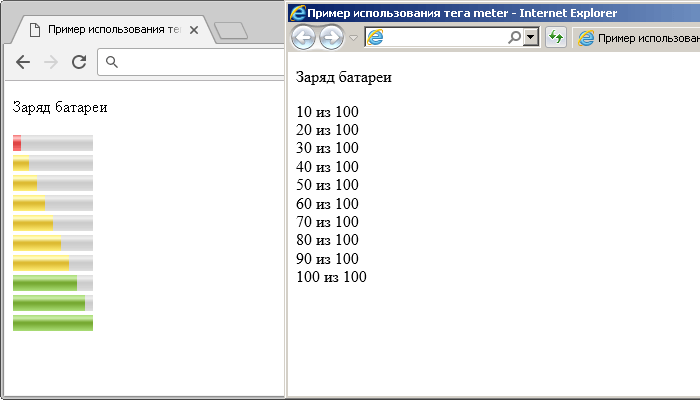Click the text '100 из 100' in IE
The height and width of the screenshot is (400, 700).
[331, 277]
